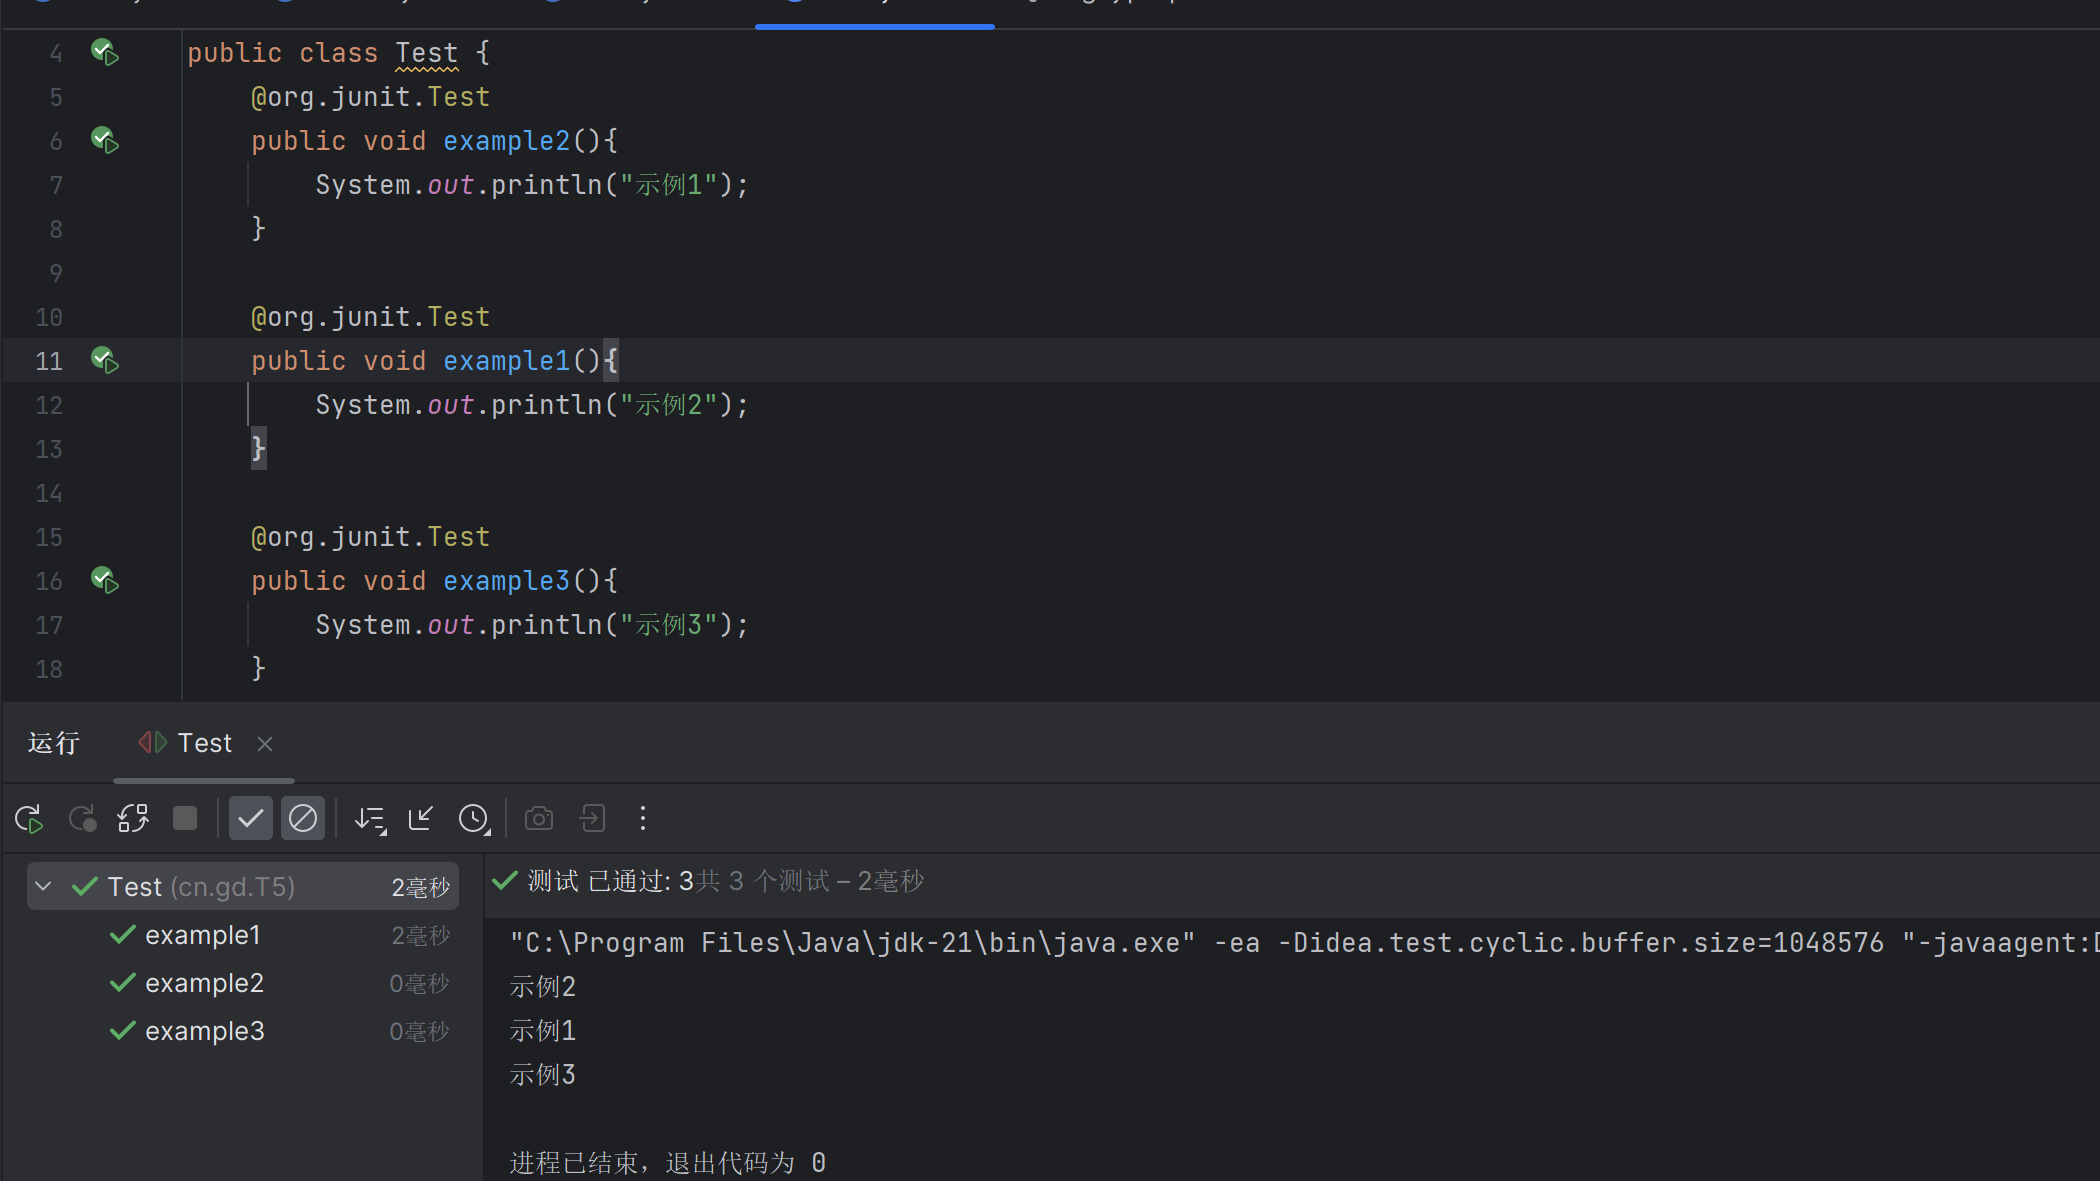This screenshot has width=2100, height=1181.
Task: Click the import tests icon
Action: coord(421,819)
